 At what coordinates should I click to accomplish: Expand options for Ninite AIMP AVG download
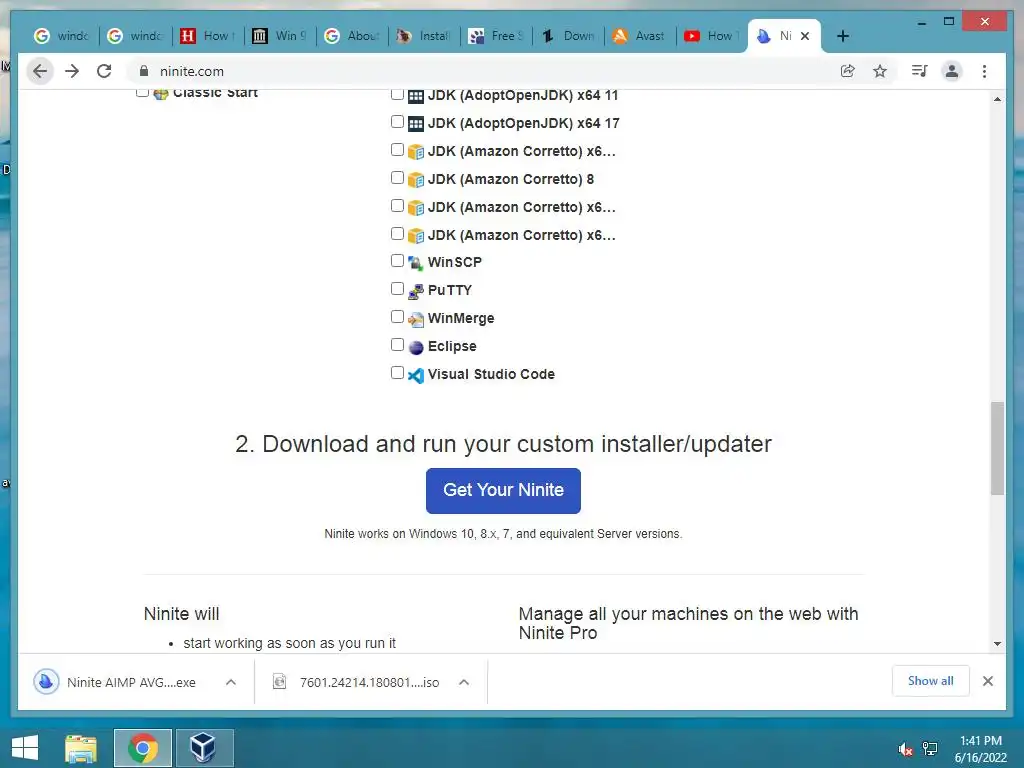[x=231, y=682]
